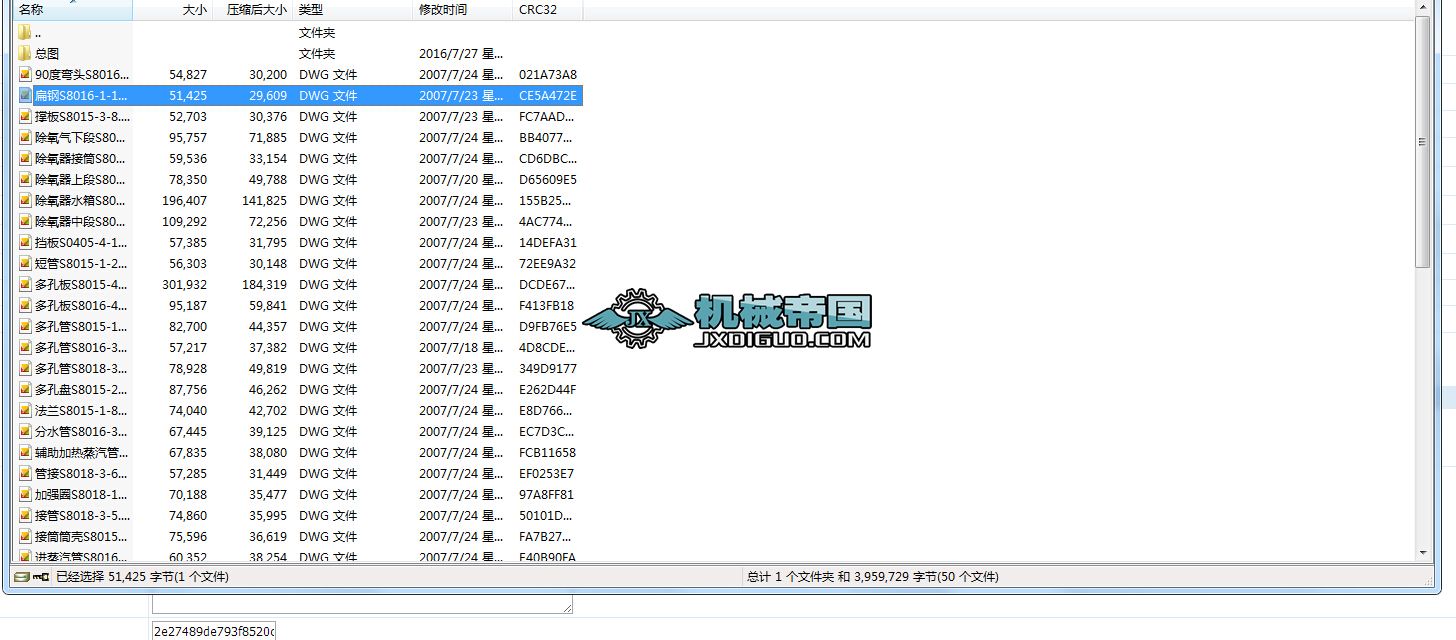Click the size value 54,827
The width and height of the screenshot is (1456, 640).
(188, 75)
